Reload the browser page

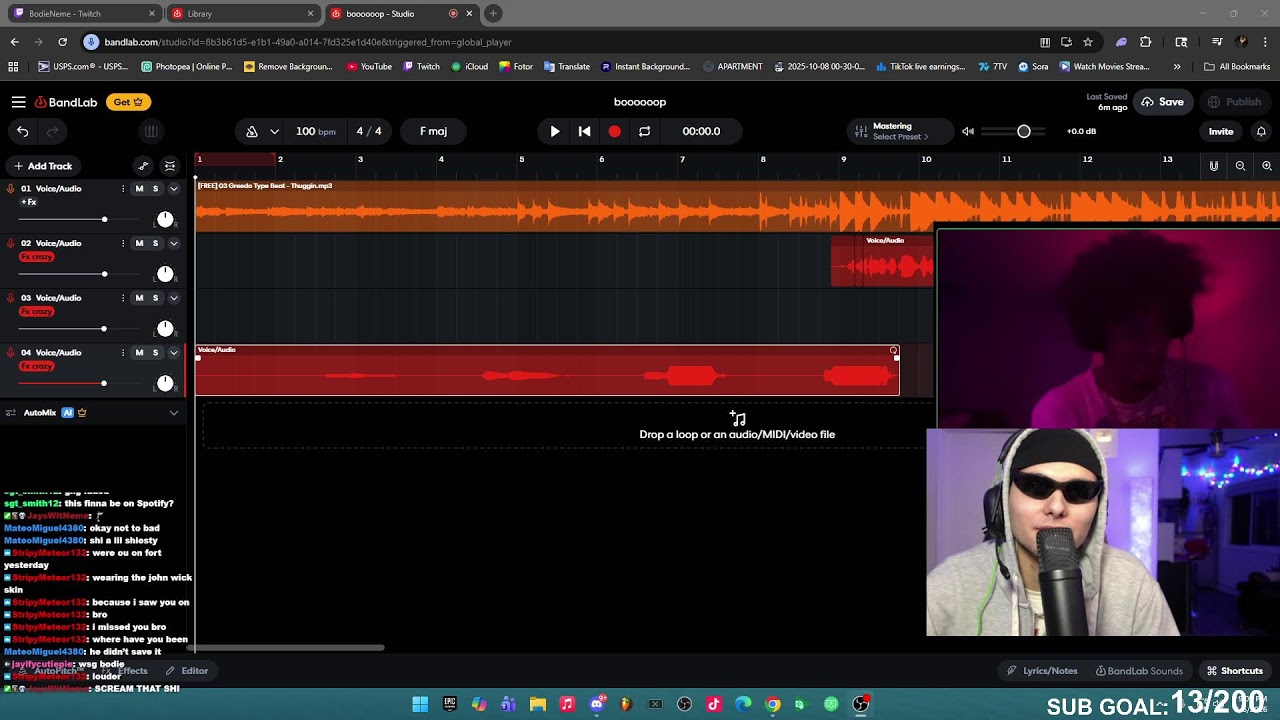pyautogui.click(x=62, y=42)
